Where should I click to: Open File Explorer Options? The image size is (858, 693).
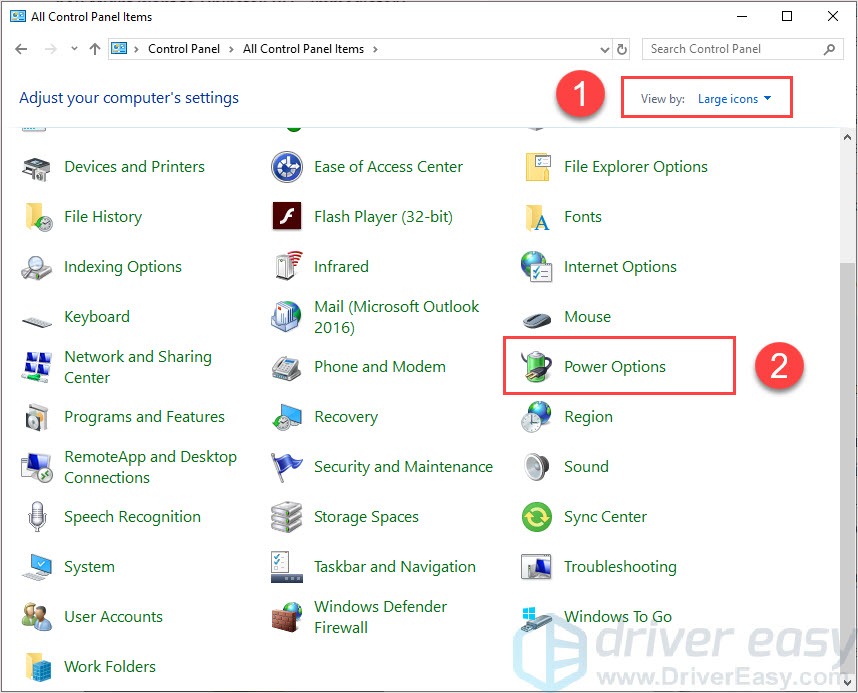(636, 167)
